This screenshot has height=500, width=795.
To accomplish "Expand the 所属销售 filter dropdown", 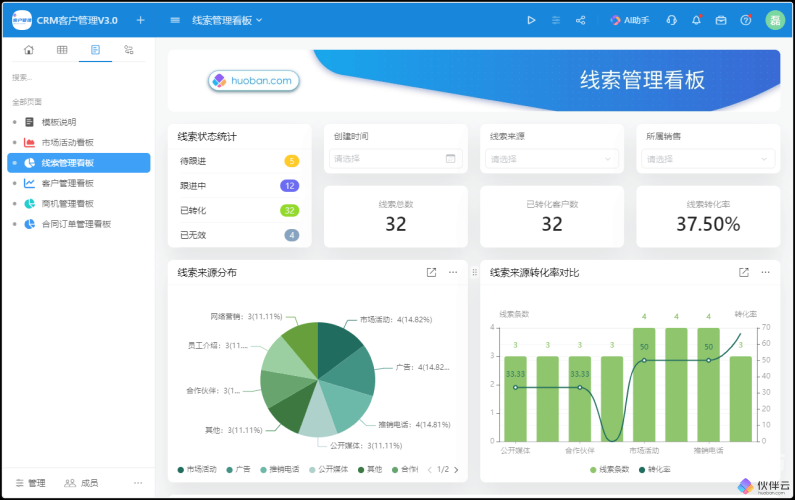I will click(708, 158).
